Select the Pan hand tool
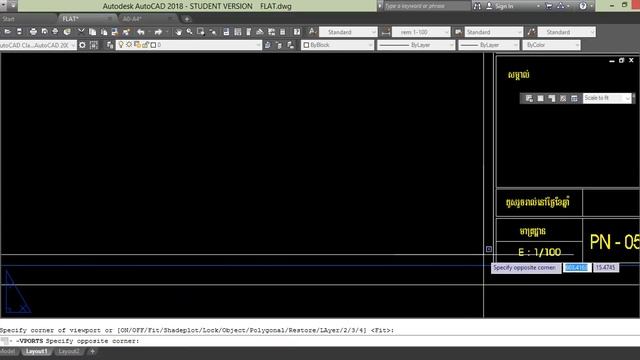This screenshot has width=640, height=360. [178, 32]
